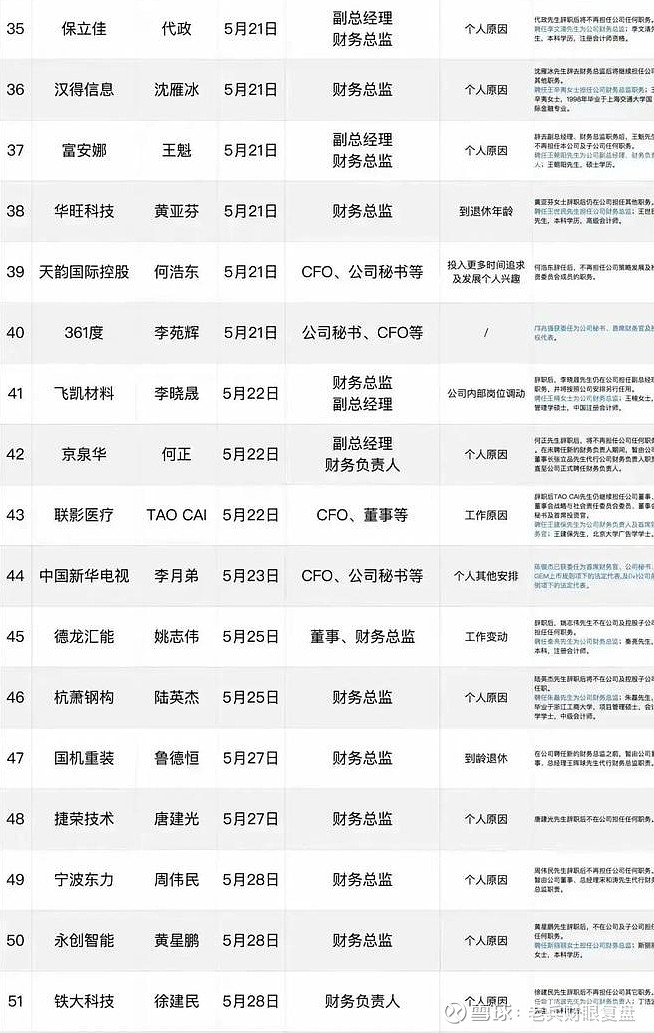The image size is (654, 1033).
Task: Click position 公司秘书、CFO等 in row 40
Action: (x=362, y=333)
